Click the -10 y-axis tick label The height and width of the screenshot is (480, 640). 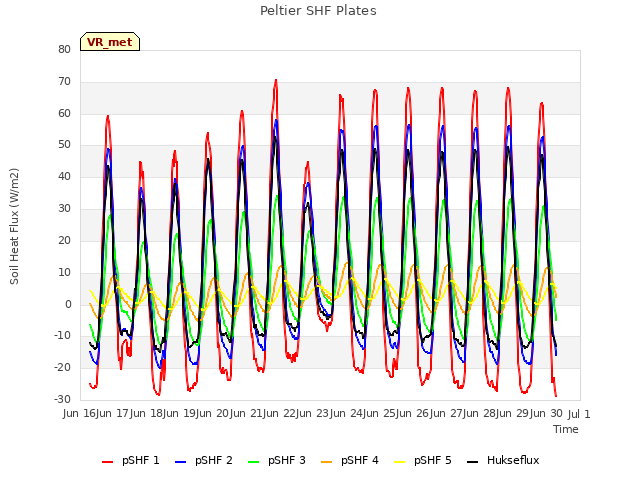pyautogui.click(x=62, y=336)
